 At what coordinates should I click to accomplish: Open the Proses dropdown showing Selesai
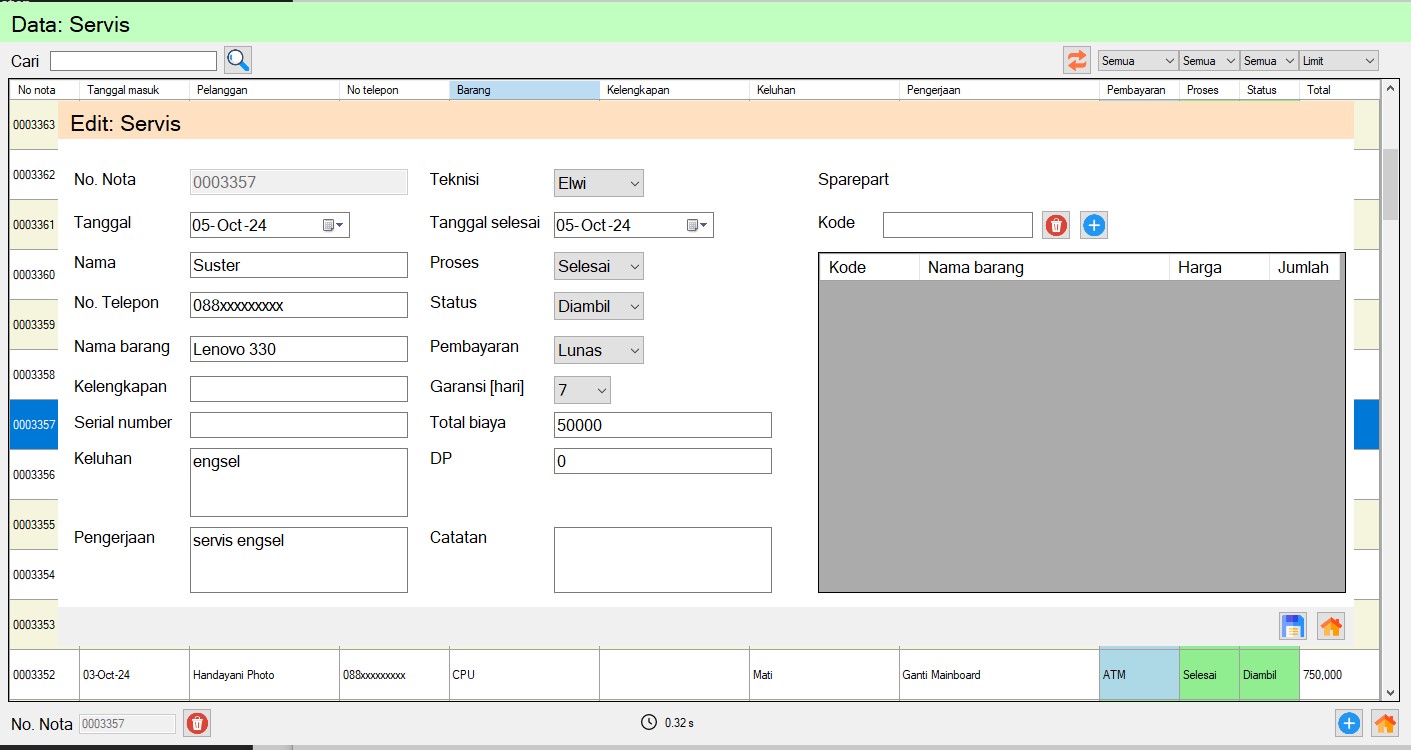tap(599, 266)
